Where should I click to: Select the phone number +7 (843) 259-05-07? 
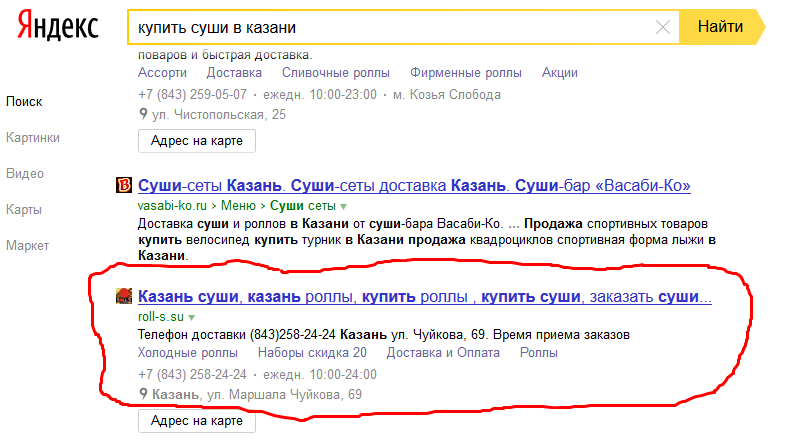click(192, 95)
